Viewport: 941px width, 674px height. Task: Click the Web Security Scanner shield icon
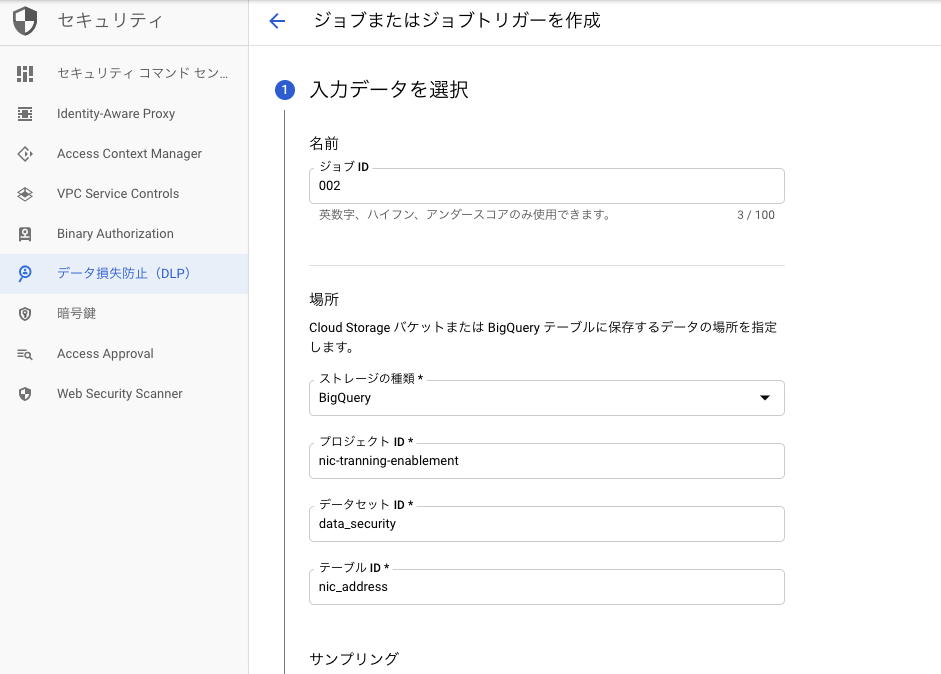(25, 394)
